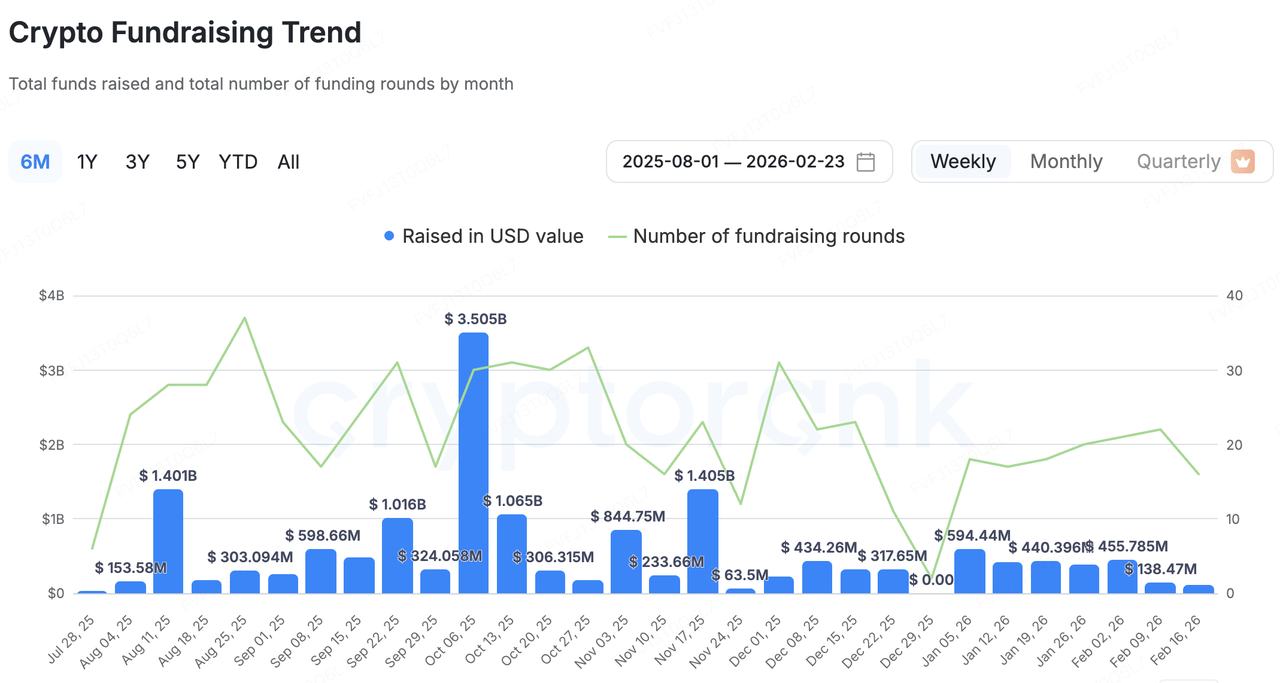The width and height of the screenshot is (1280, 683).
Task: Click the green line legend marker
Action: click(x=617, y=237)
